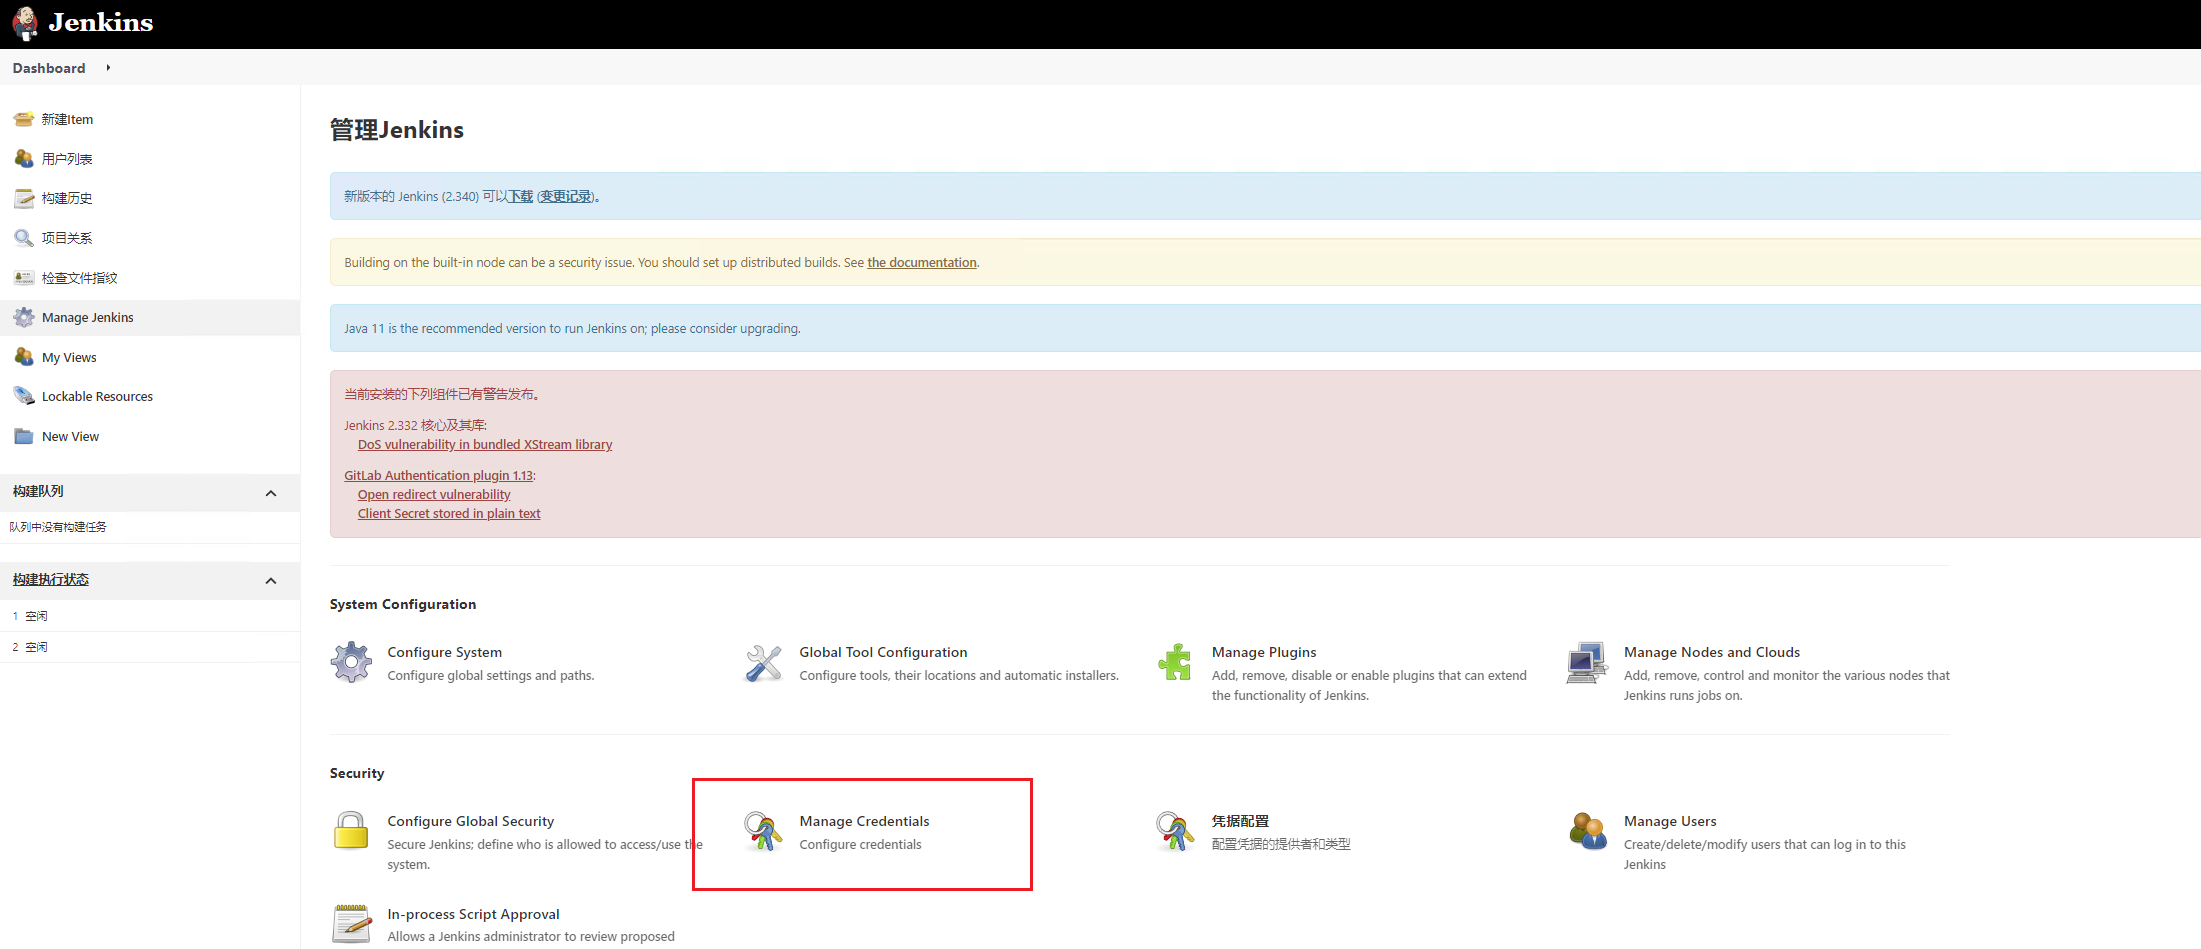The image size is (2201, 949).
Task: Open New View sidebar text
Action: pos(70,436)
